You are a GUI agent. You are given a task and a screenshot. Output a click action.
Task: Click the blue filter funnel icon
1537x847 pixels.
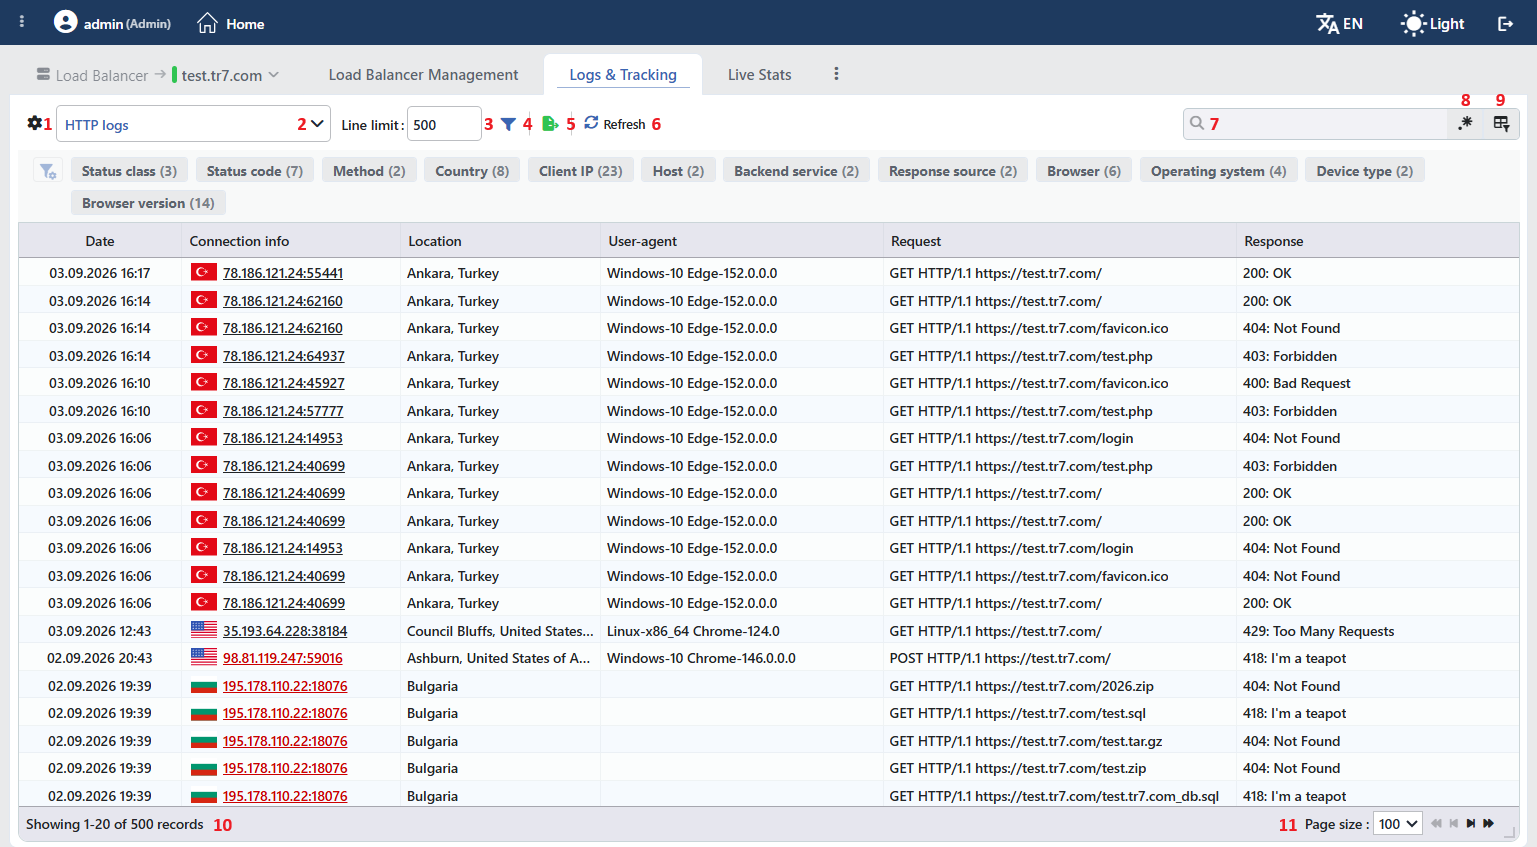(x=508, y=124)
